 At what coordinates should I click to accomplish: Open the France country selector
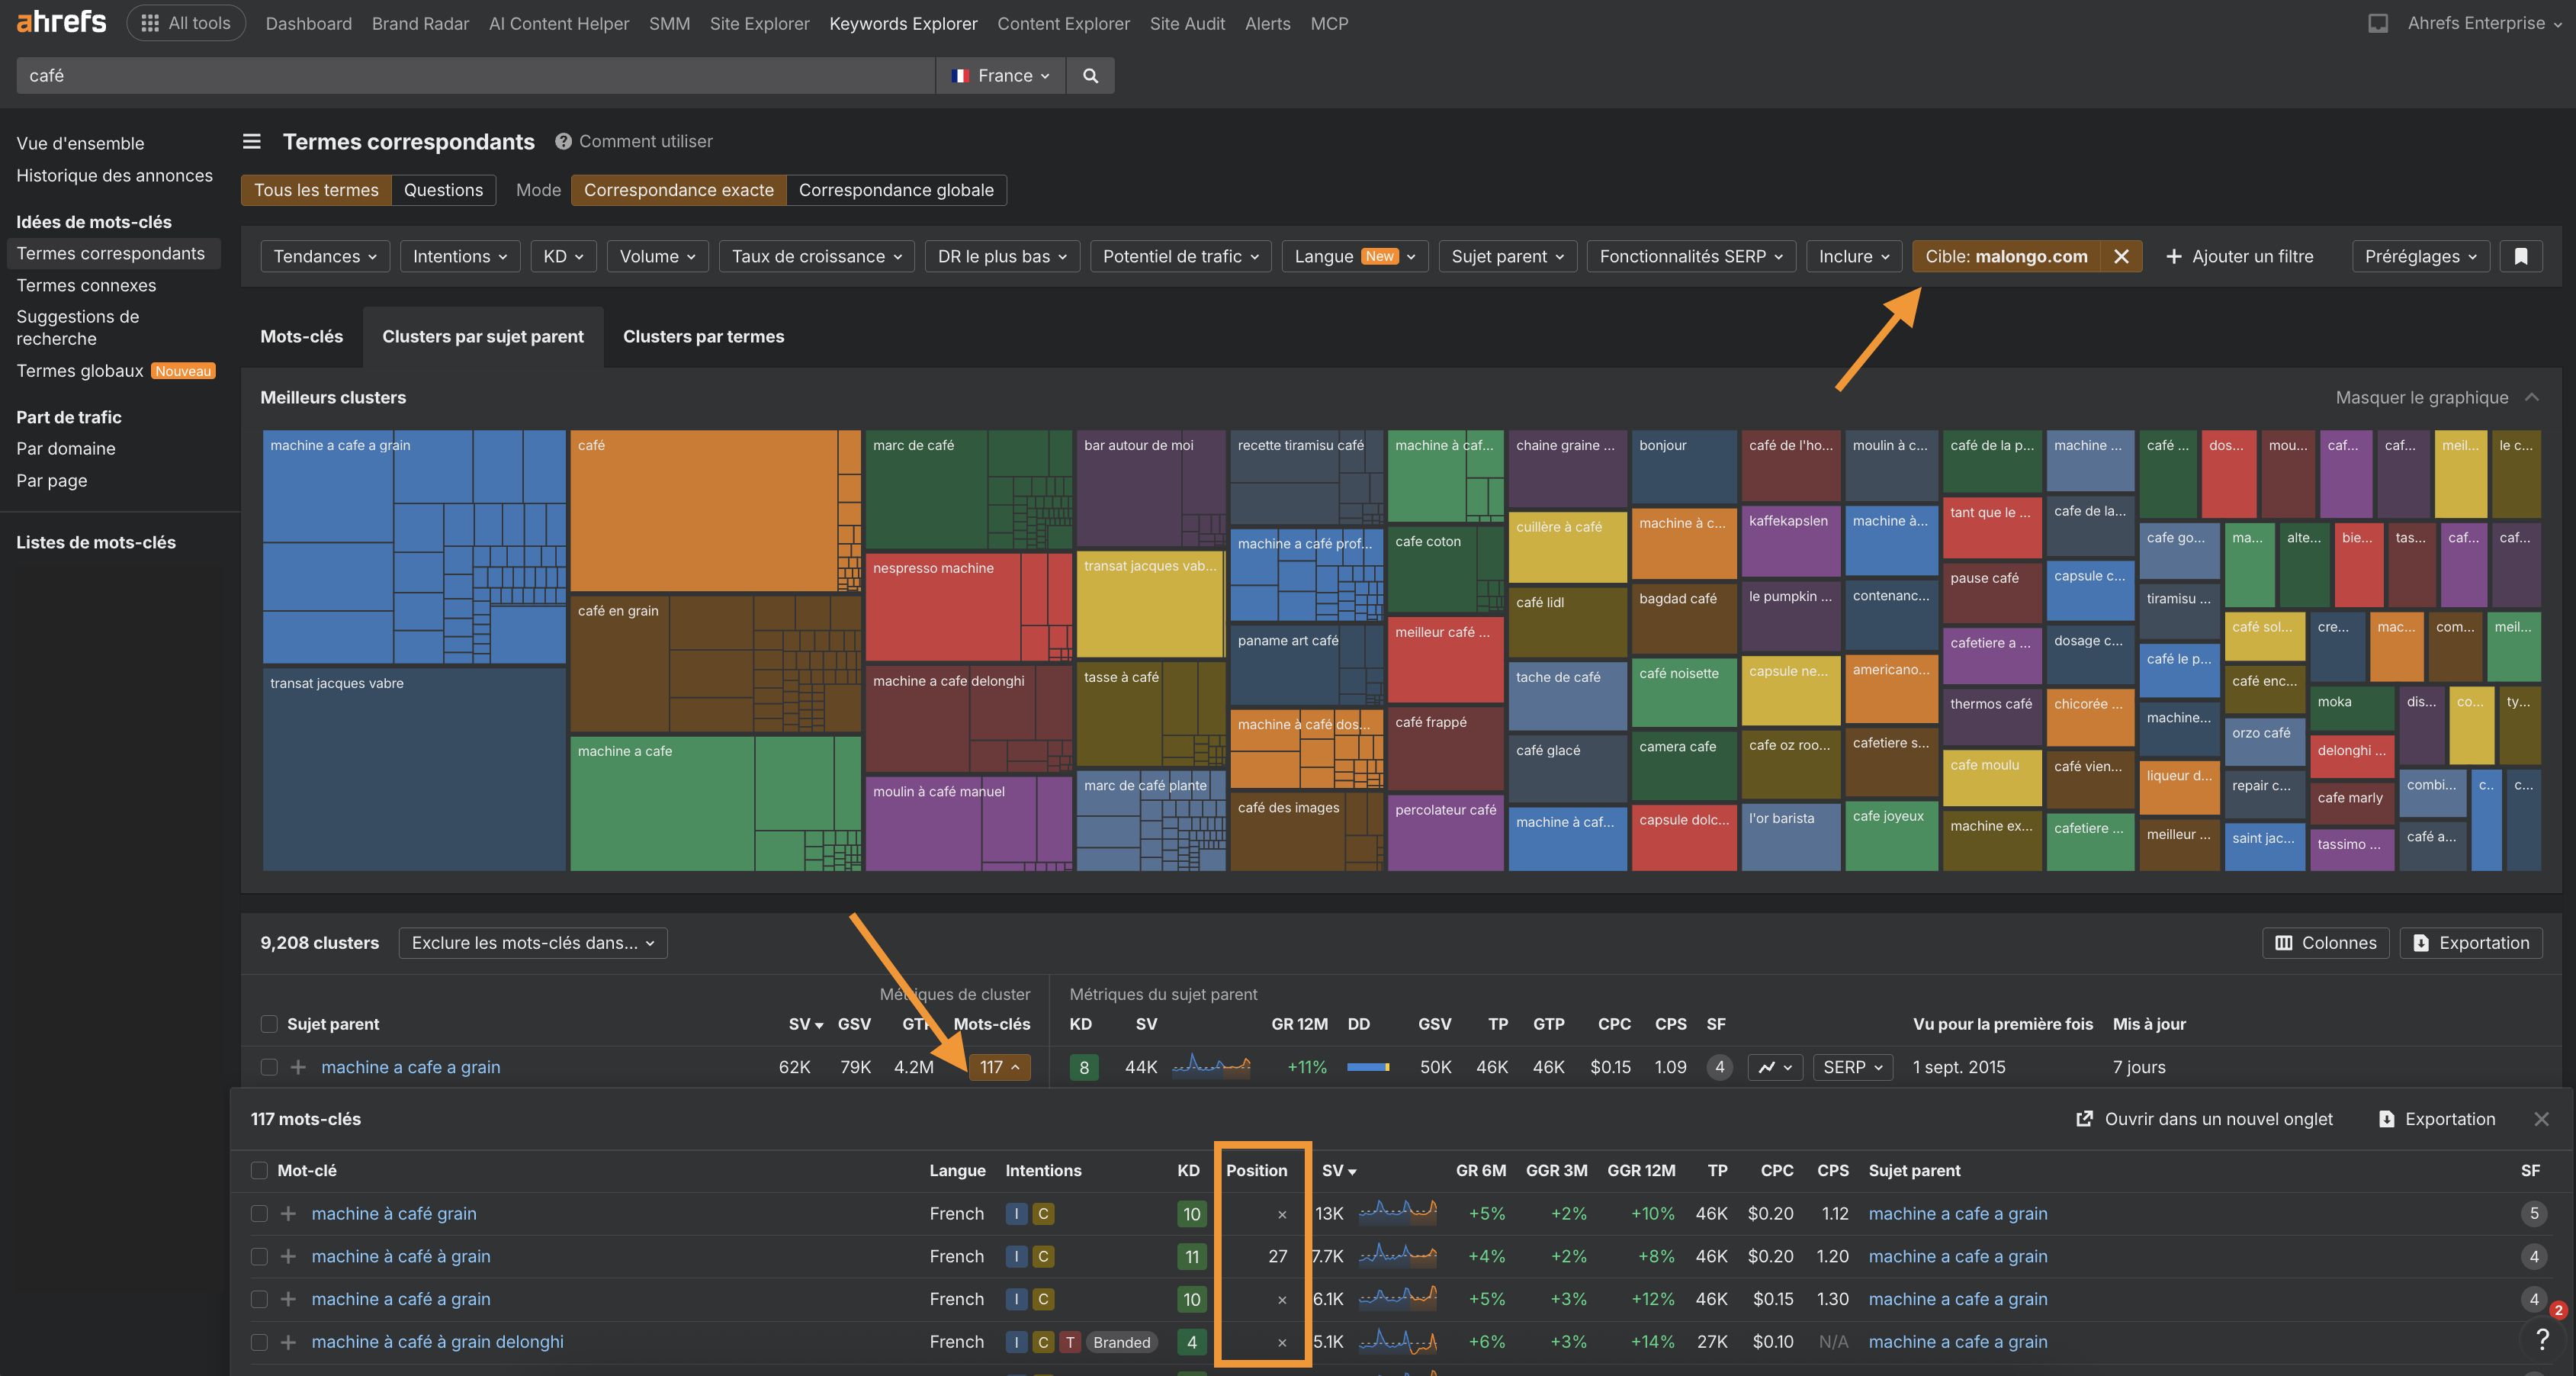tap(1000, 75)
